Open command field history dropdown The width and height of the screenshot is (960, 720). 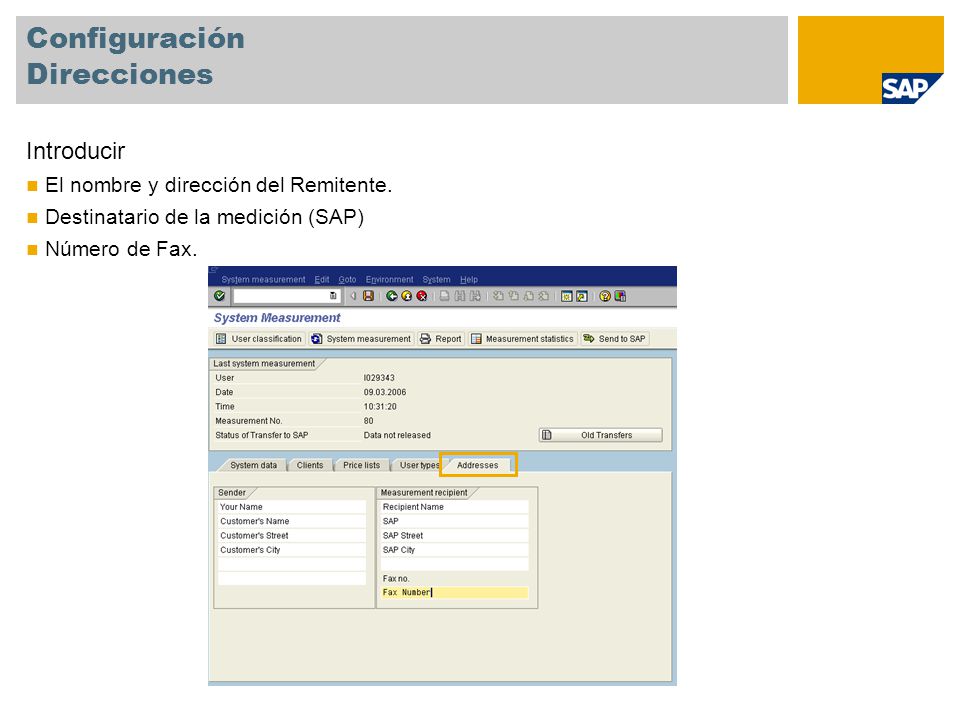click(x=333, y=296)
